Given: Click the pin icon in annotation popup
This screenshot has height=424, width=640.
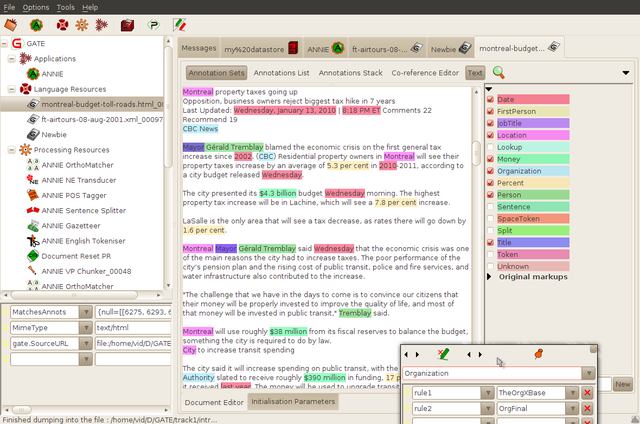Looking at the screenshot, I should coord(539,354).
